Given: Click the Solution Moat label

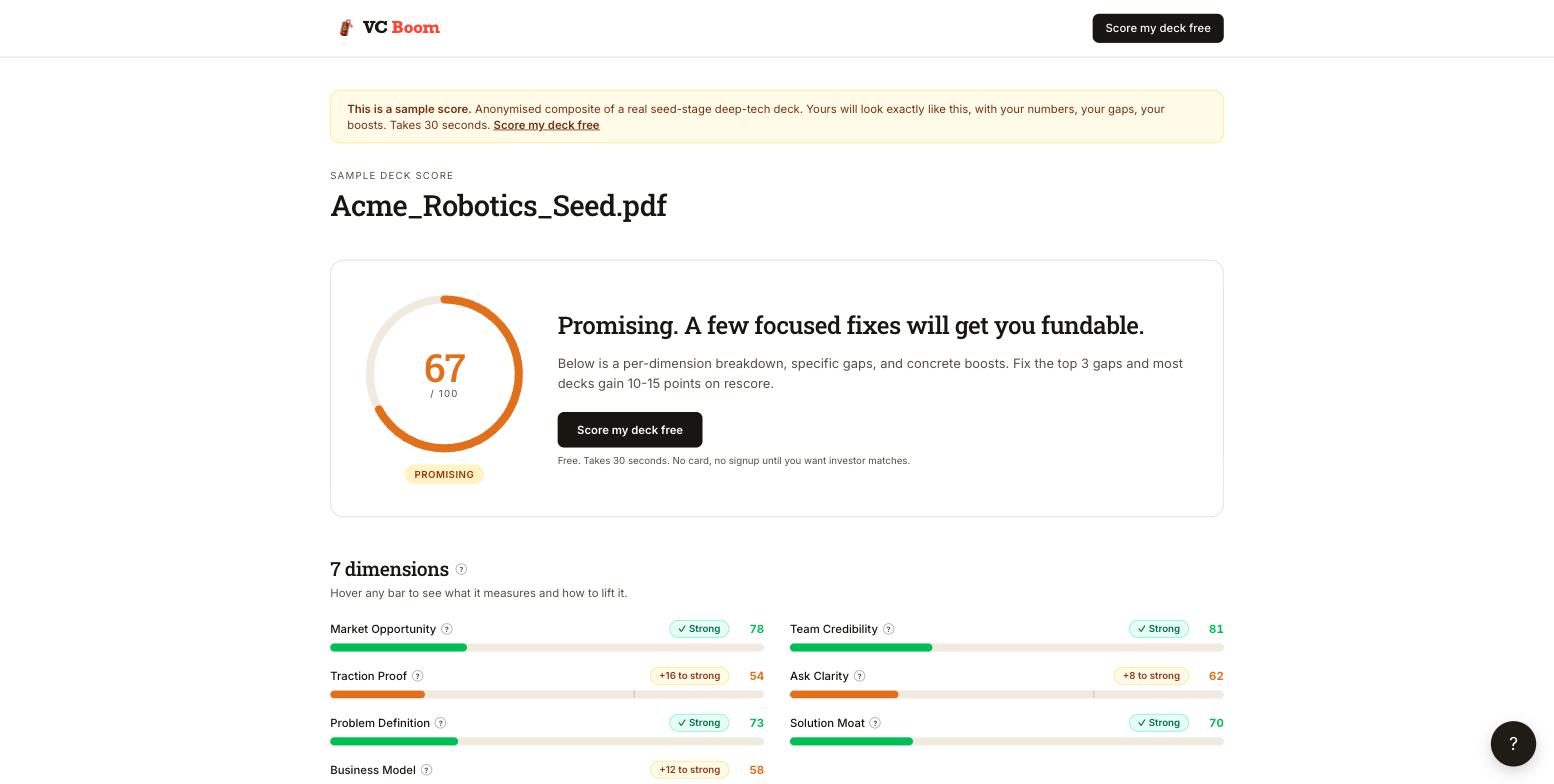Looking at the screenshot, I should coord(827,723).
